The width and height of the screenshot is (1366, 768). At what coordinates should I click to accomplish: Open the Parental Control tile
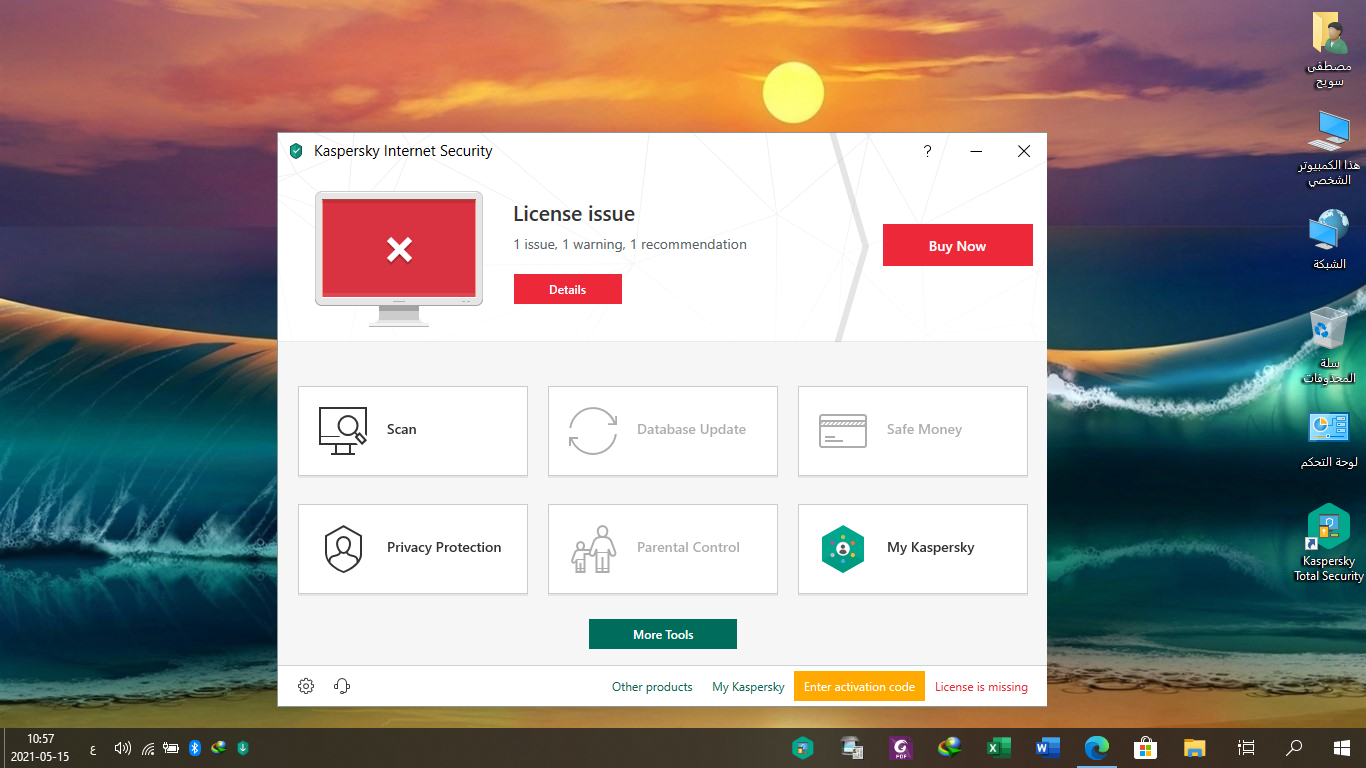[662, 548]
